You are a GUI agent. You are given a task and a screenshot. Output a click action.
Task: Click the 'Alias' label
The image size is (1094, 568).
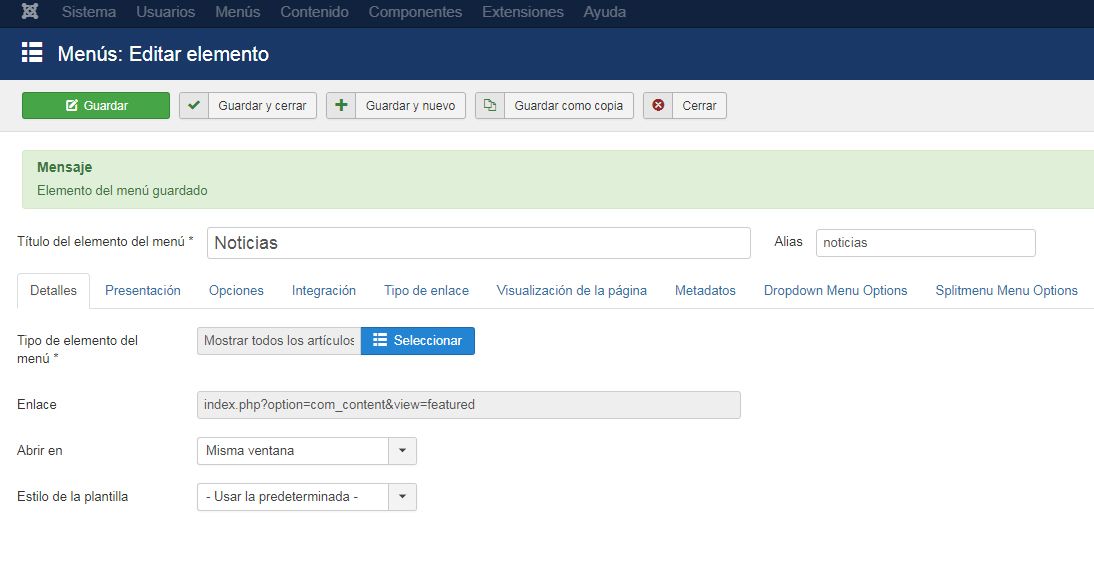[x=788, y=241]
